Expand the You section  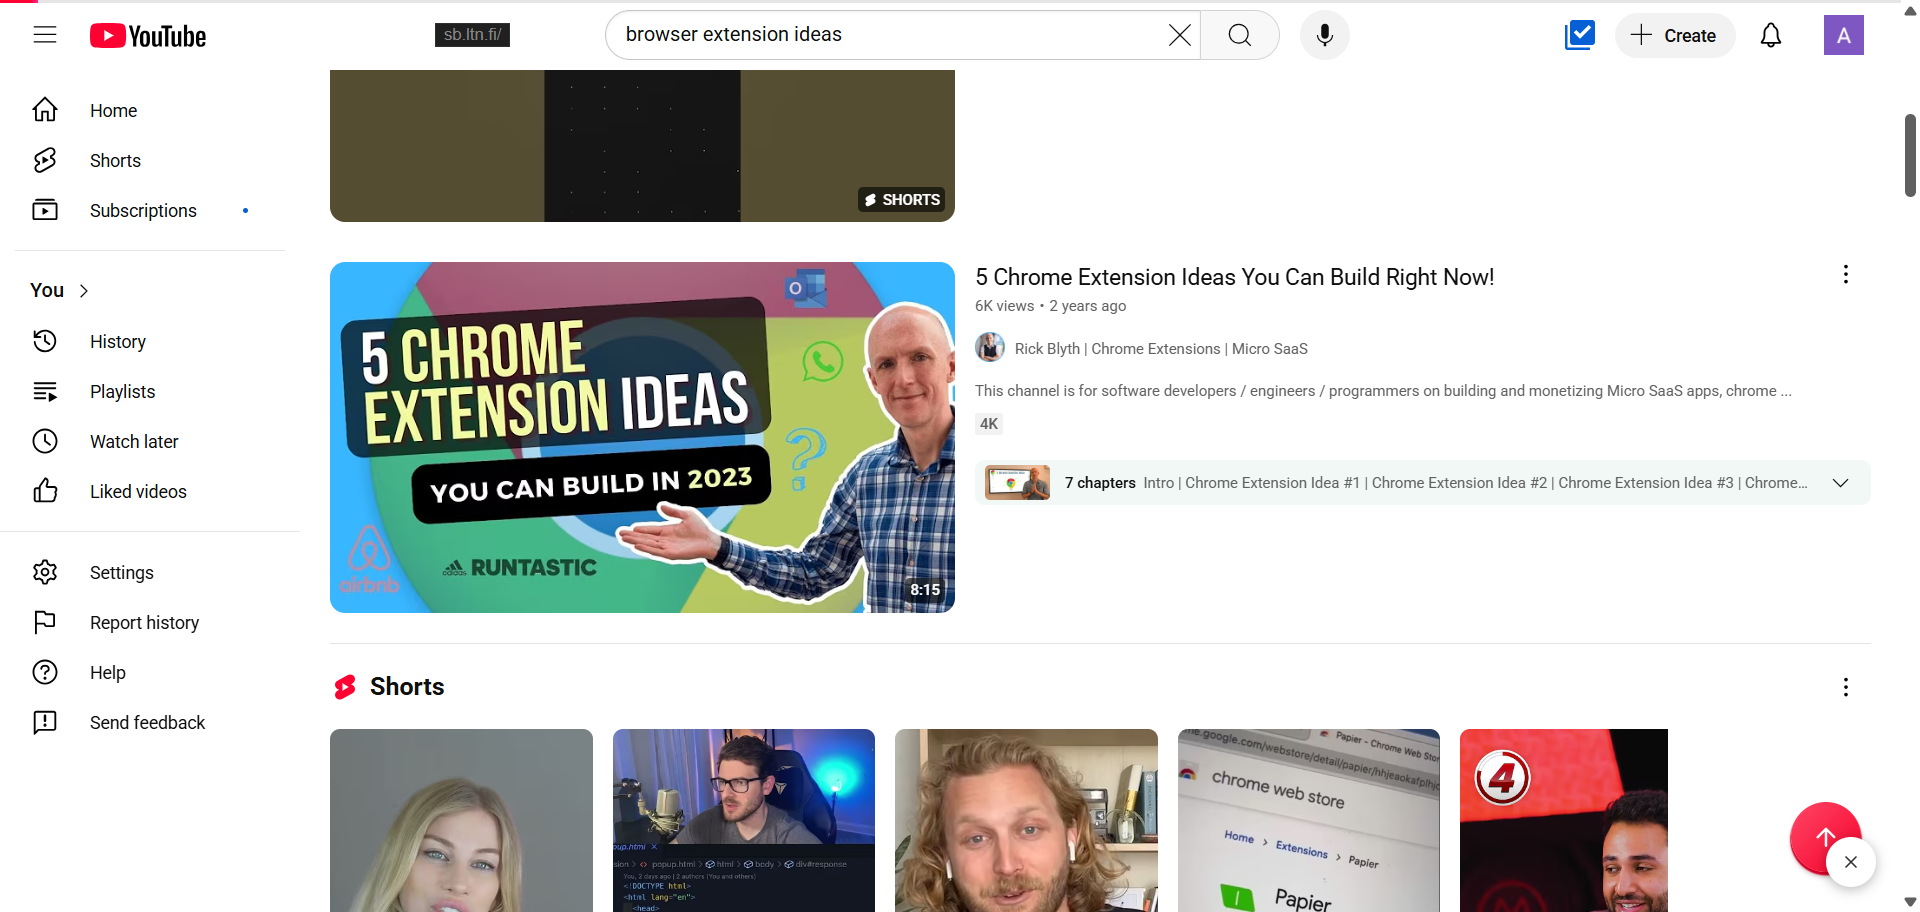click(x=60, y=290)
